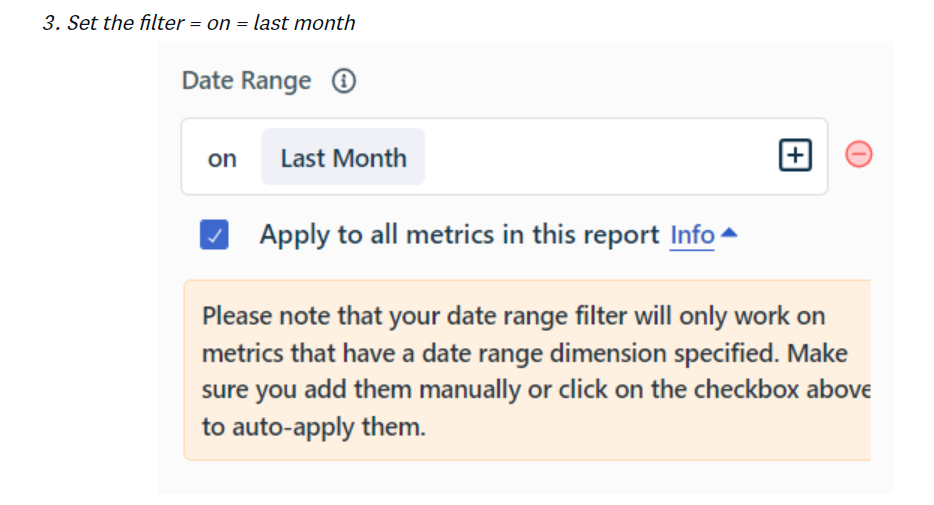934x505 pixels.
Task: Click the info icon beside Date Range
Action: click(x=344, y=80)
